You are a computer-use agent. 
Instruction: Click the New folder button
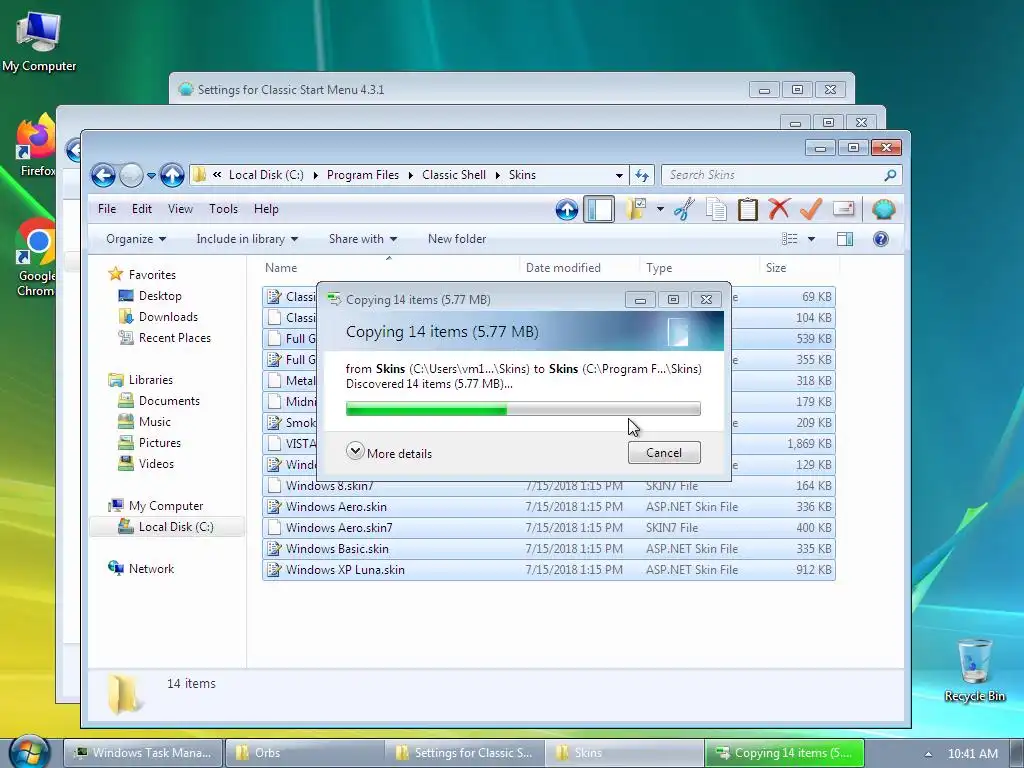[x=457, y=239]
